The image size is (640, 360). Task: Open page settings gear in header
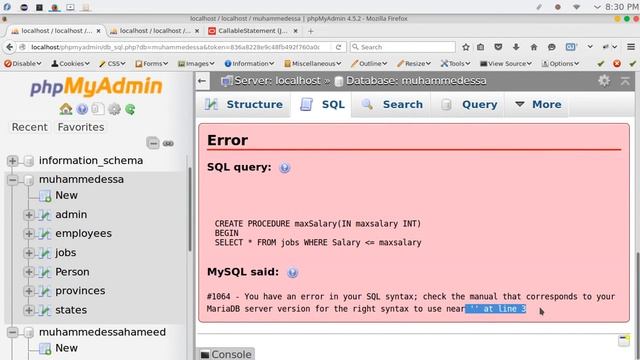(604, 81)
